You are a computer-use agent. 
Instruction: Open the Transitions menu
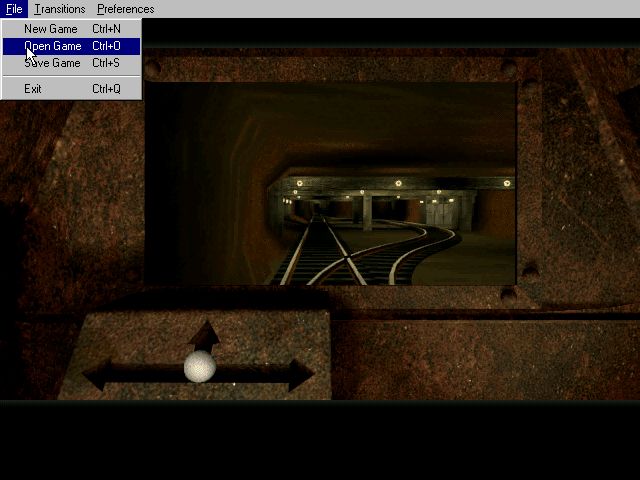click(60, 9)
